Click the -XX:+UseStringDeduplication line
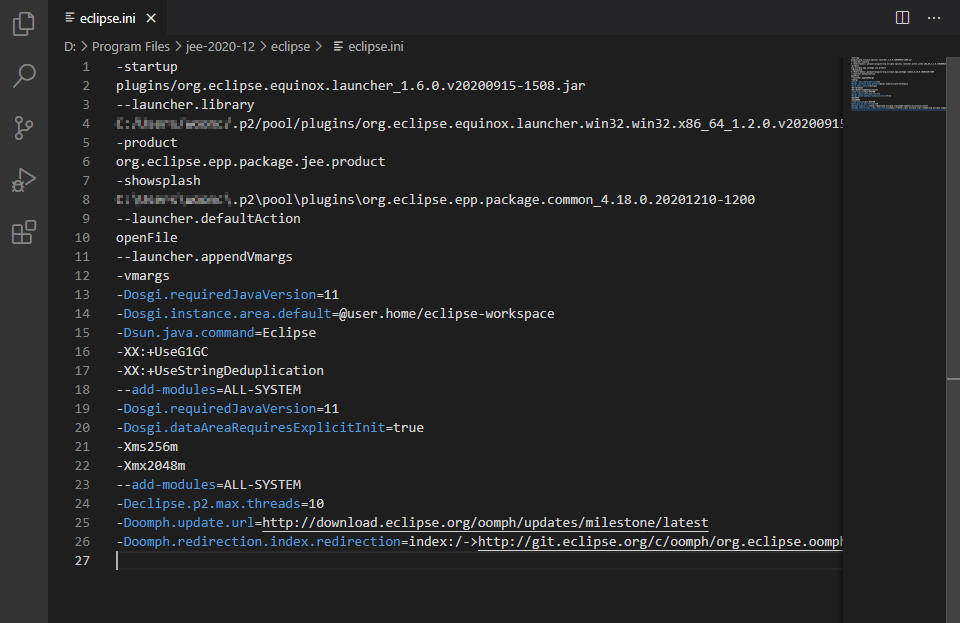The width and height of the screenshot is (960, 623). click(x=220, y=370)
